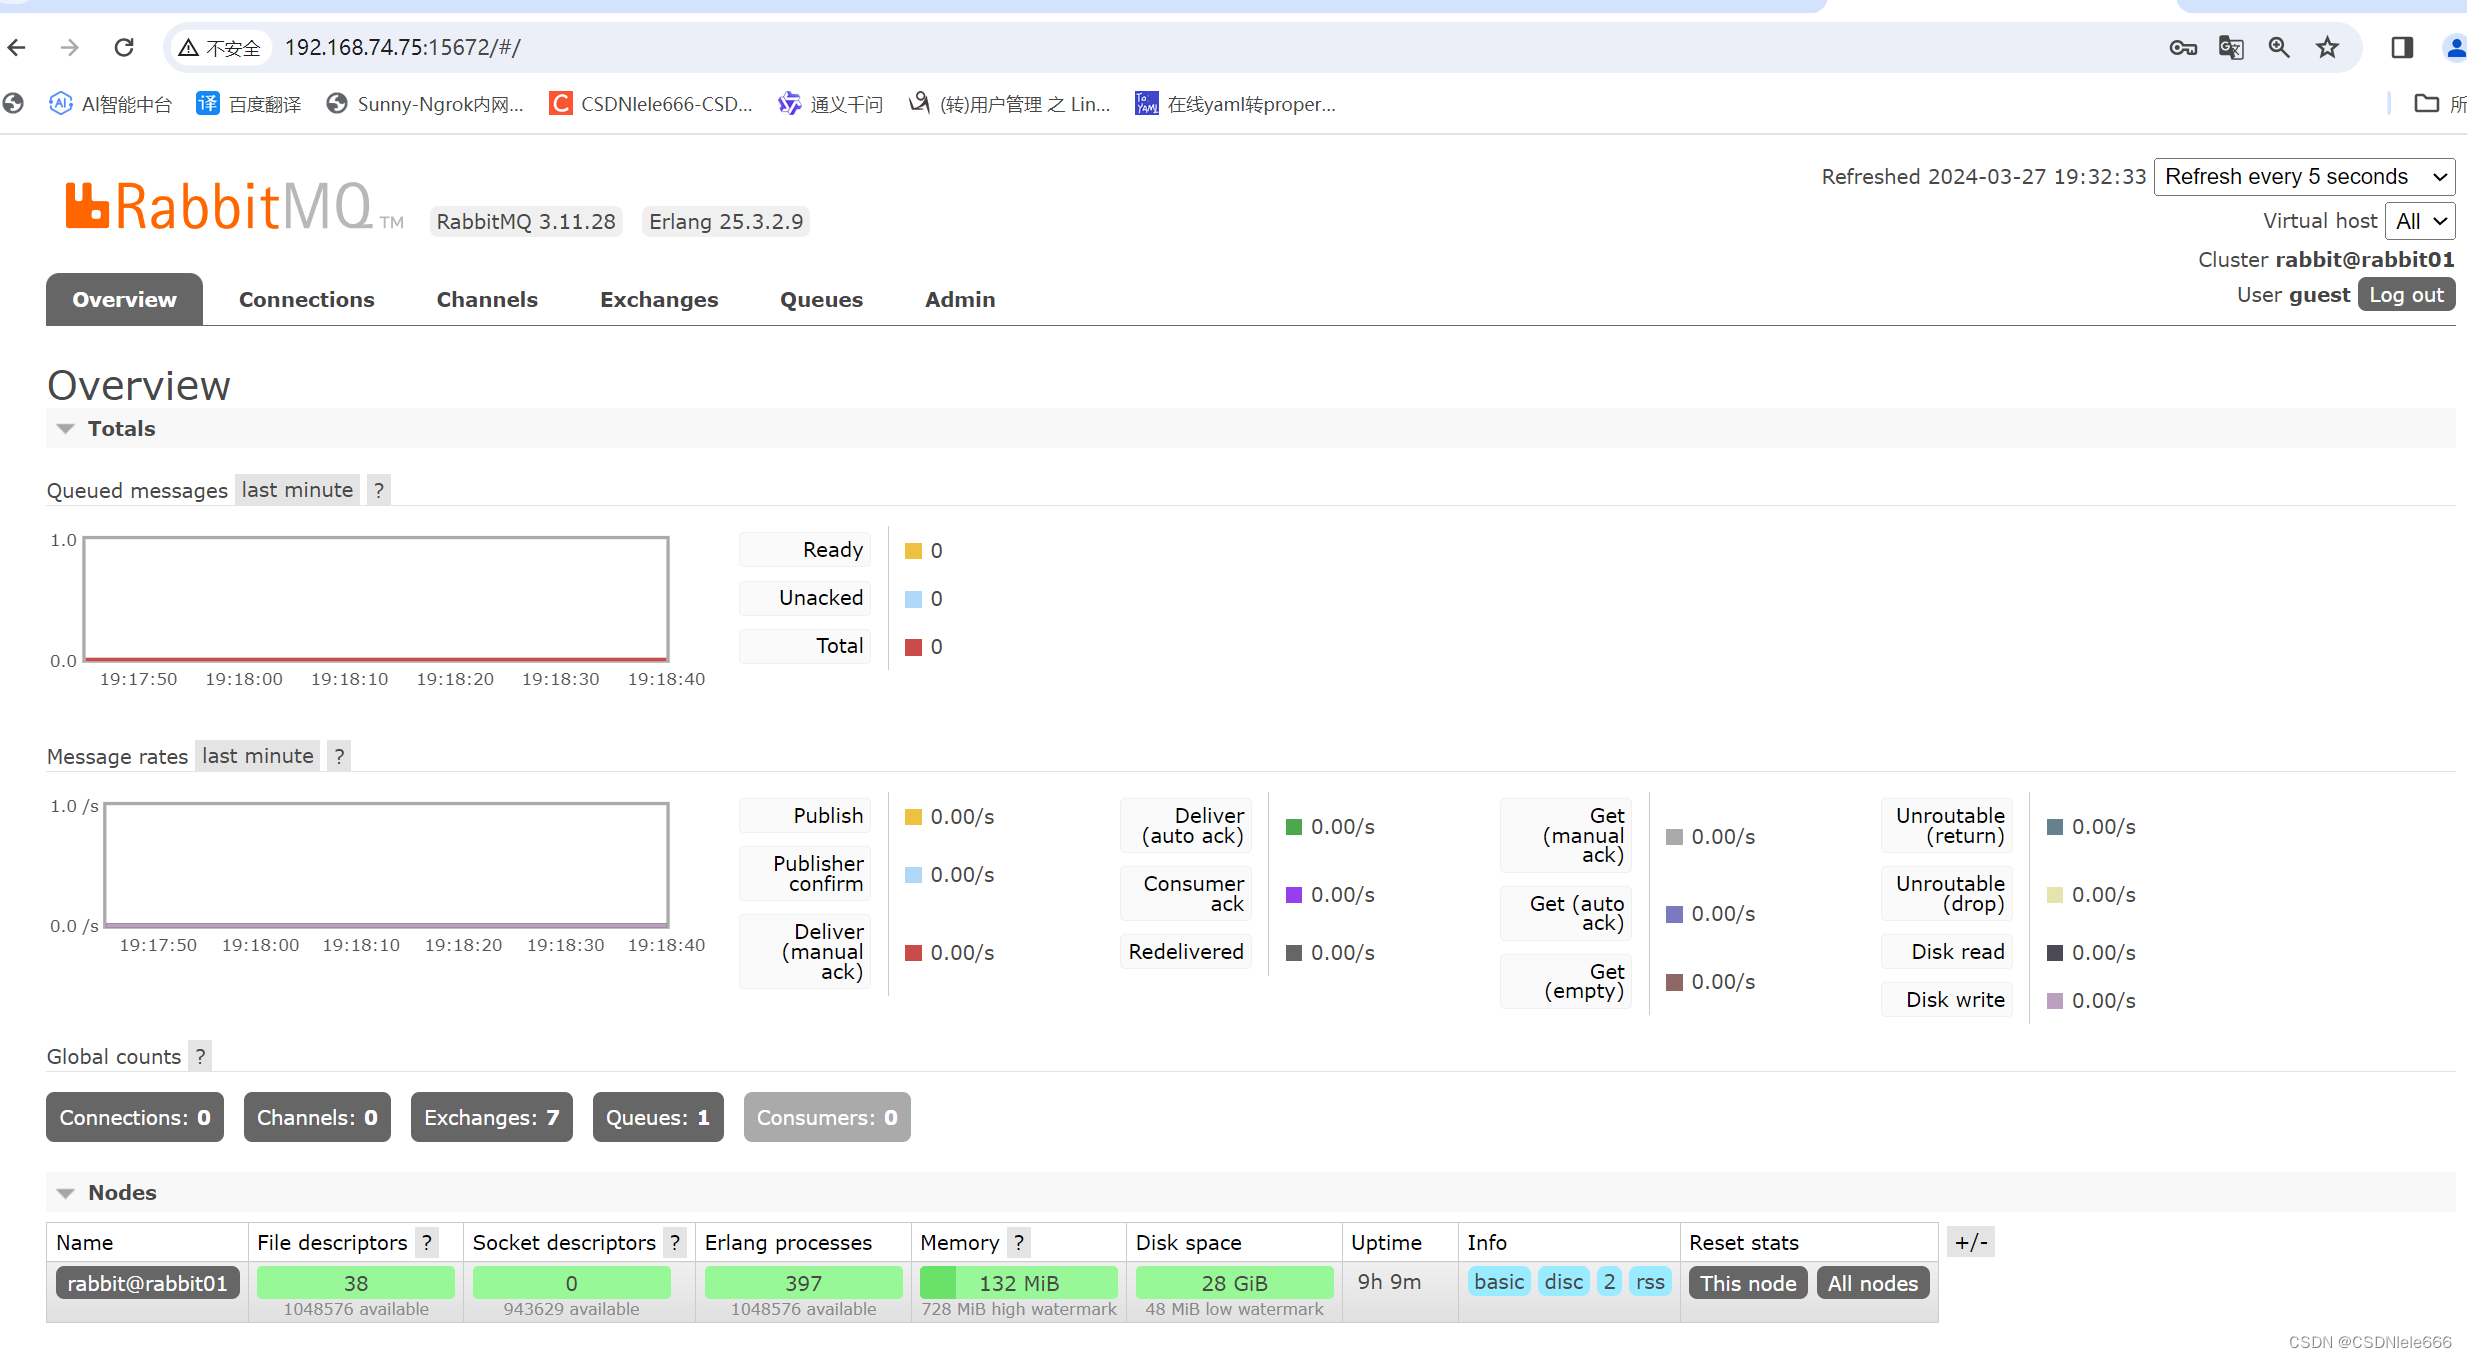Open the Socket descriptors help icon
The image size is (2467, 1358).
675,1242
